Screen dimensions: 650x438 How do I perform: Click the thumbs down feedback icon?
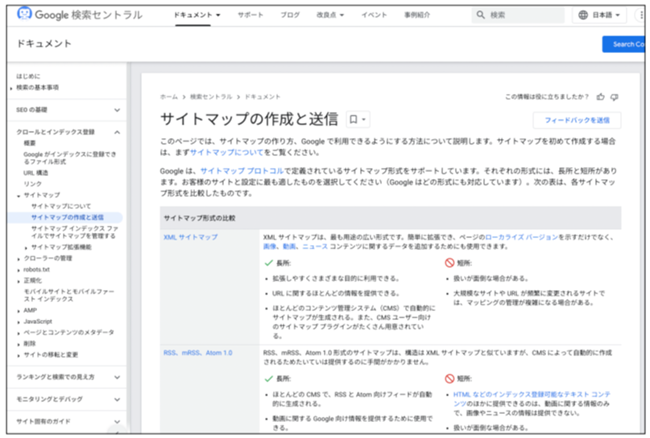[614, 97]
